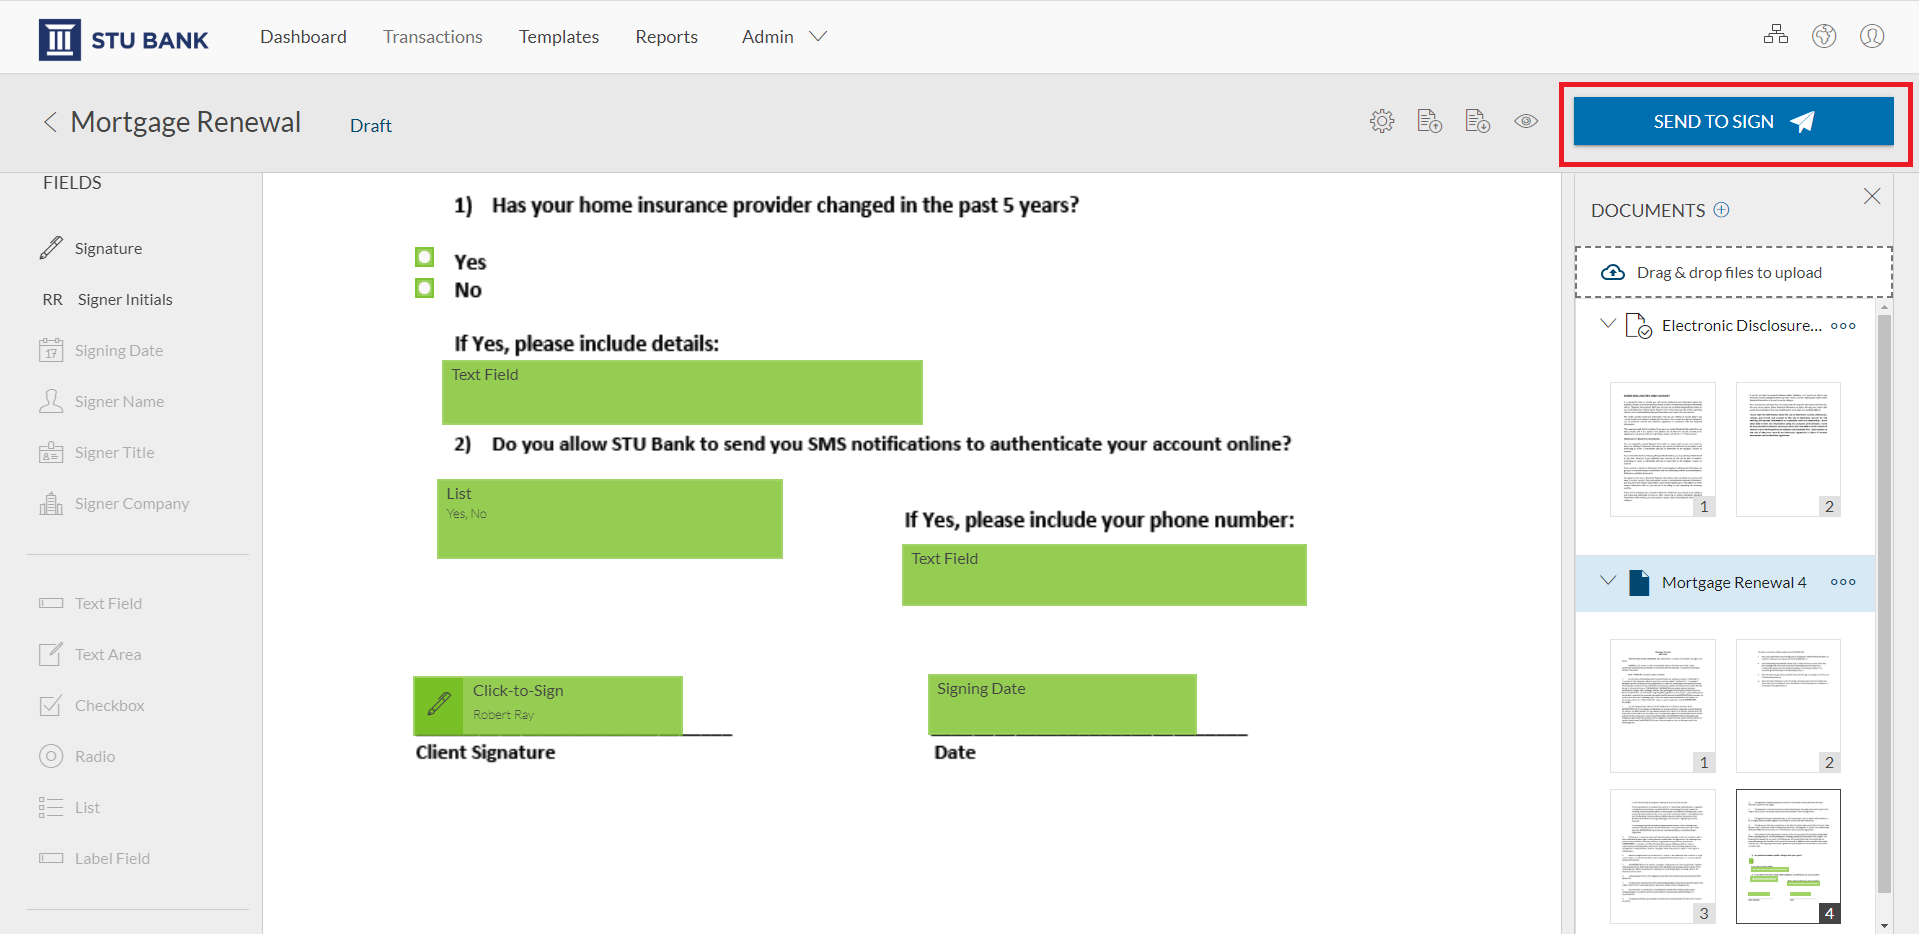Click the Mortgage Renewal title text

[x=186, y=122]
